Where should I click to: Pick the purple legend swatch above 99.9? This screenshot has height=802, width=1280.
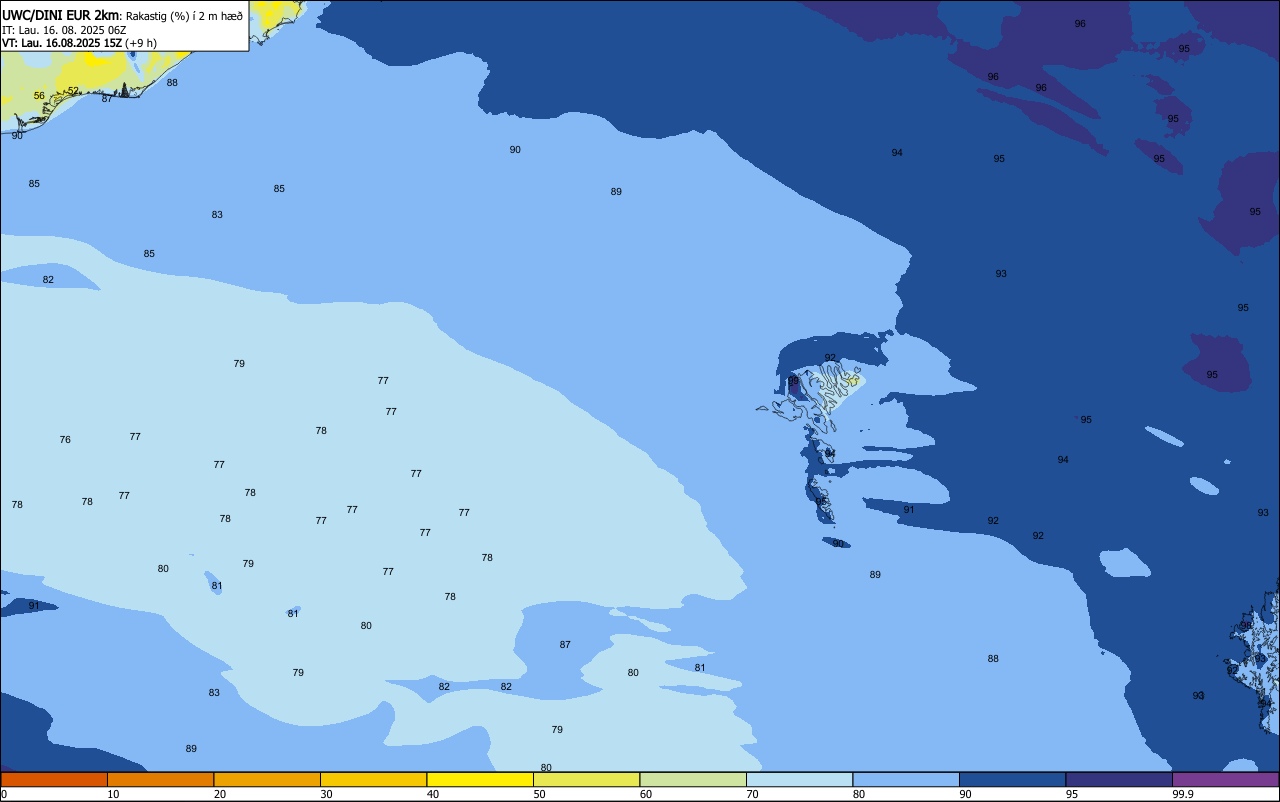tap(1225, 780)
